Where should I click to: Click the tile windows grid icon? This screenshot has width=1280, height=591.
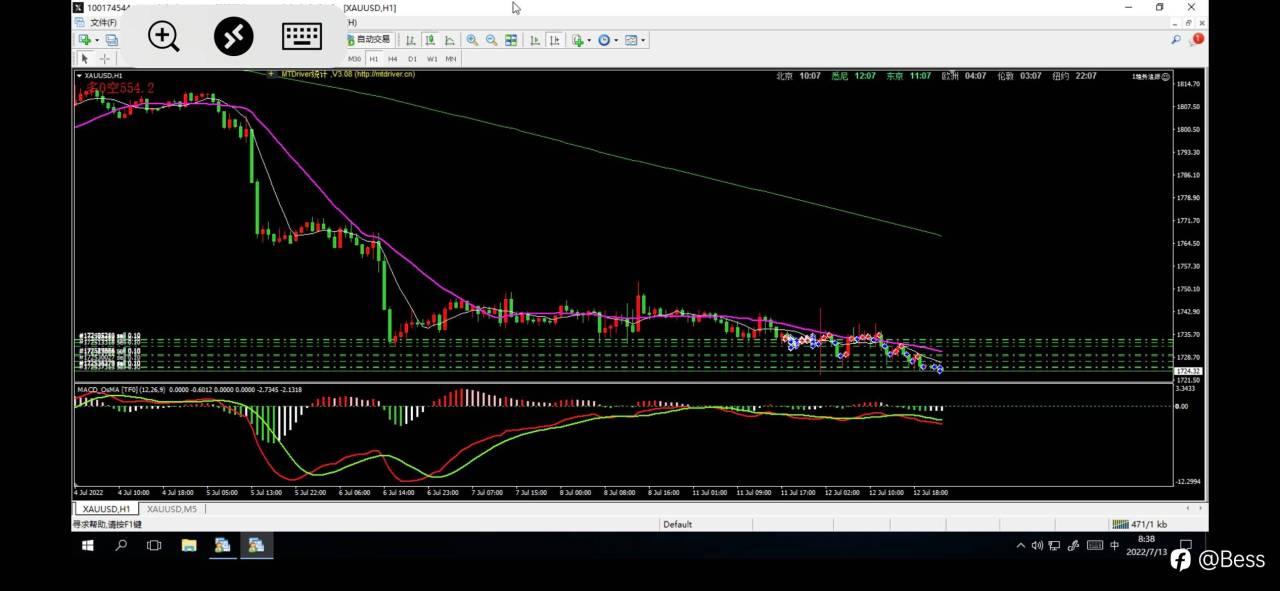click(x=511, y=40)
